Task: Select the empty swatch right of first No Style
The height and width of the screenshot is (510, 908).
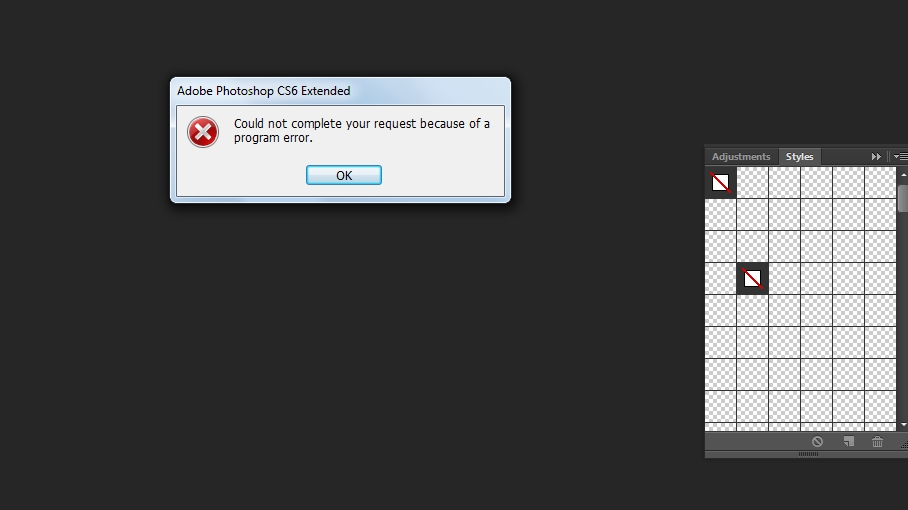Action: [x=752, y=183]
